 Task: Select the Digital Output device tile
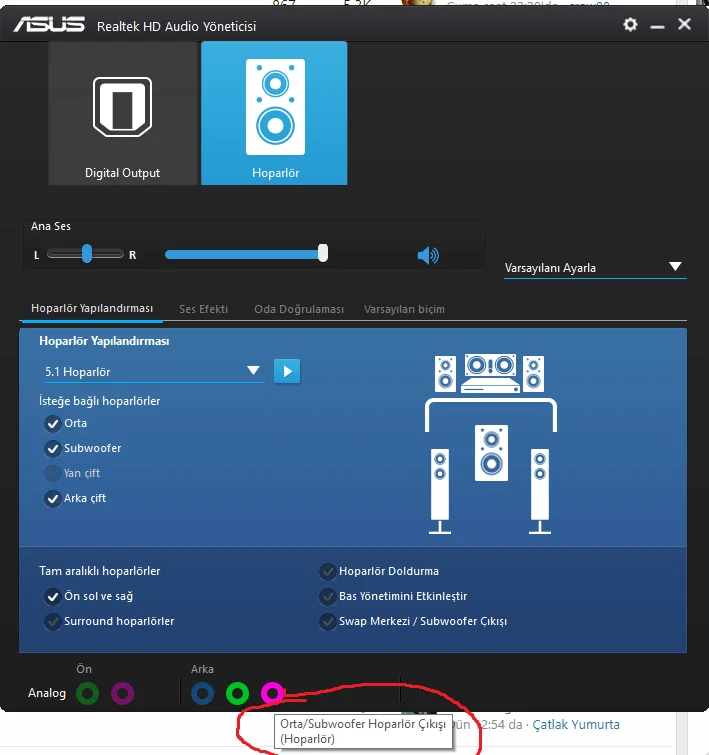(x=123, y=113)
